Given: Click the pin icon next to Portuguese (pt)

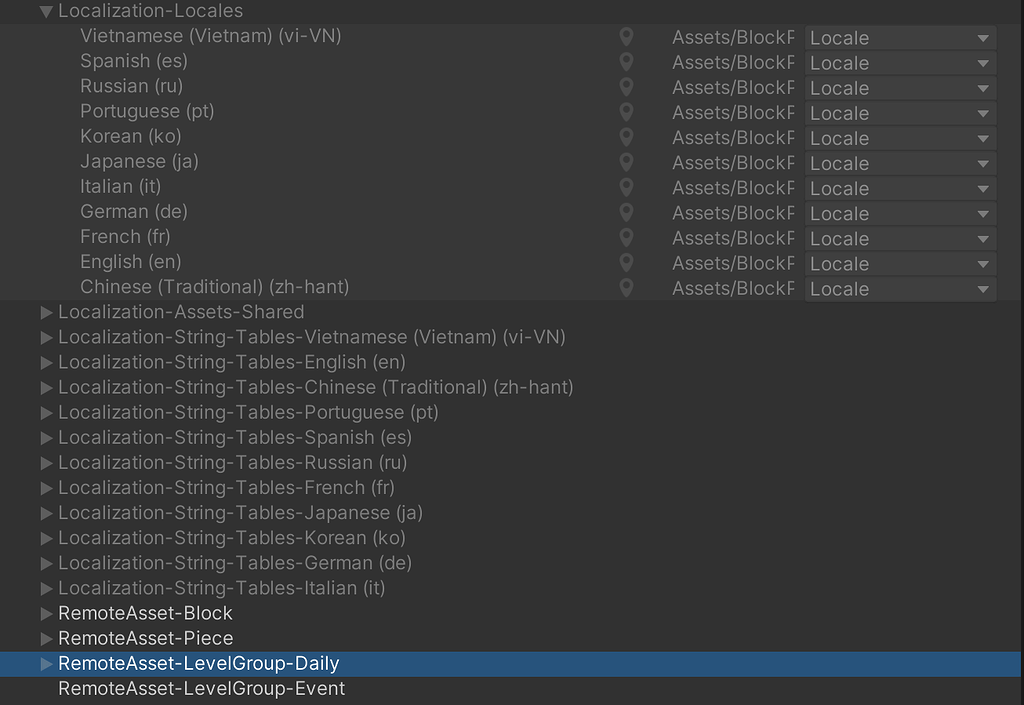Looking at the screenshot, I should click(x=626, y=112).
